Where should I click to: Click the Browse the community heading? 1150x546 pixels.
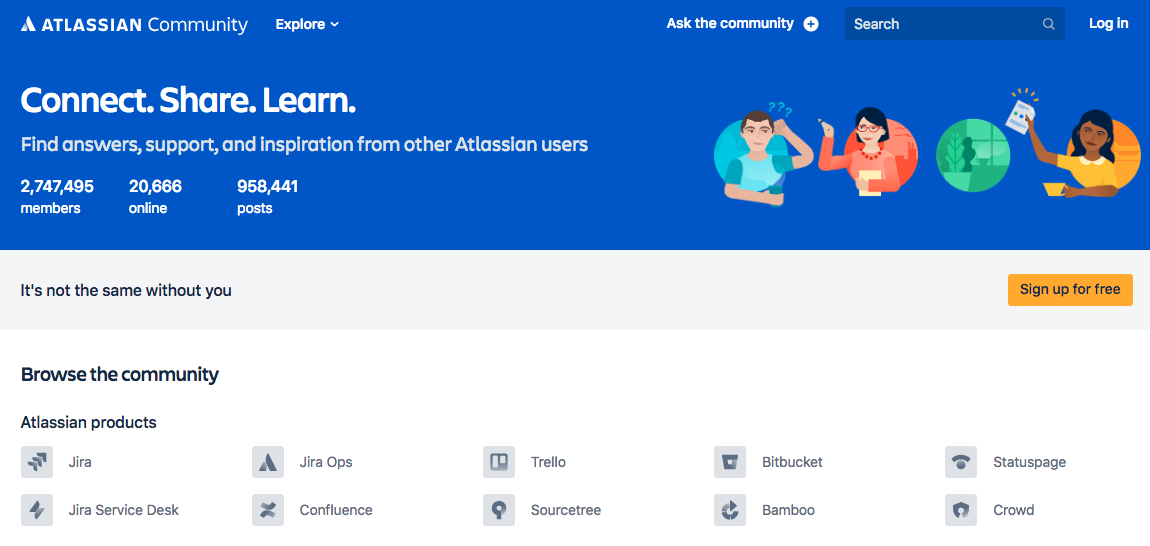point(120,375)
